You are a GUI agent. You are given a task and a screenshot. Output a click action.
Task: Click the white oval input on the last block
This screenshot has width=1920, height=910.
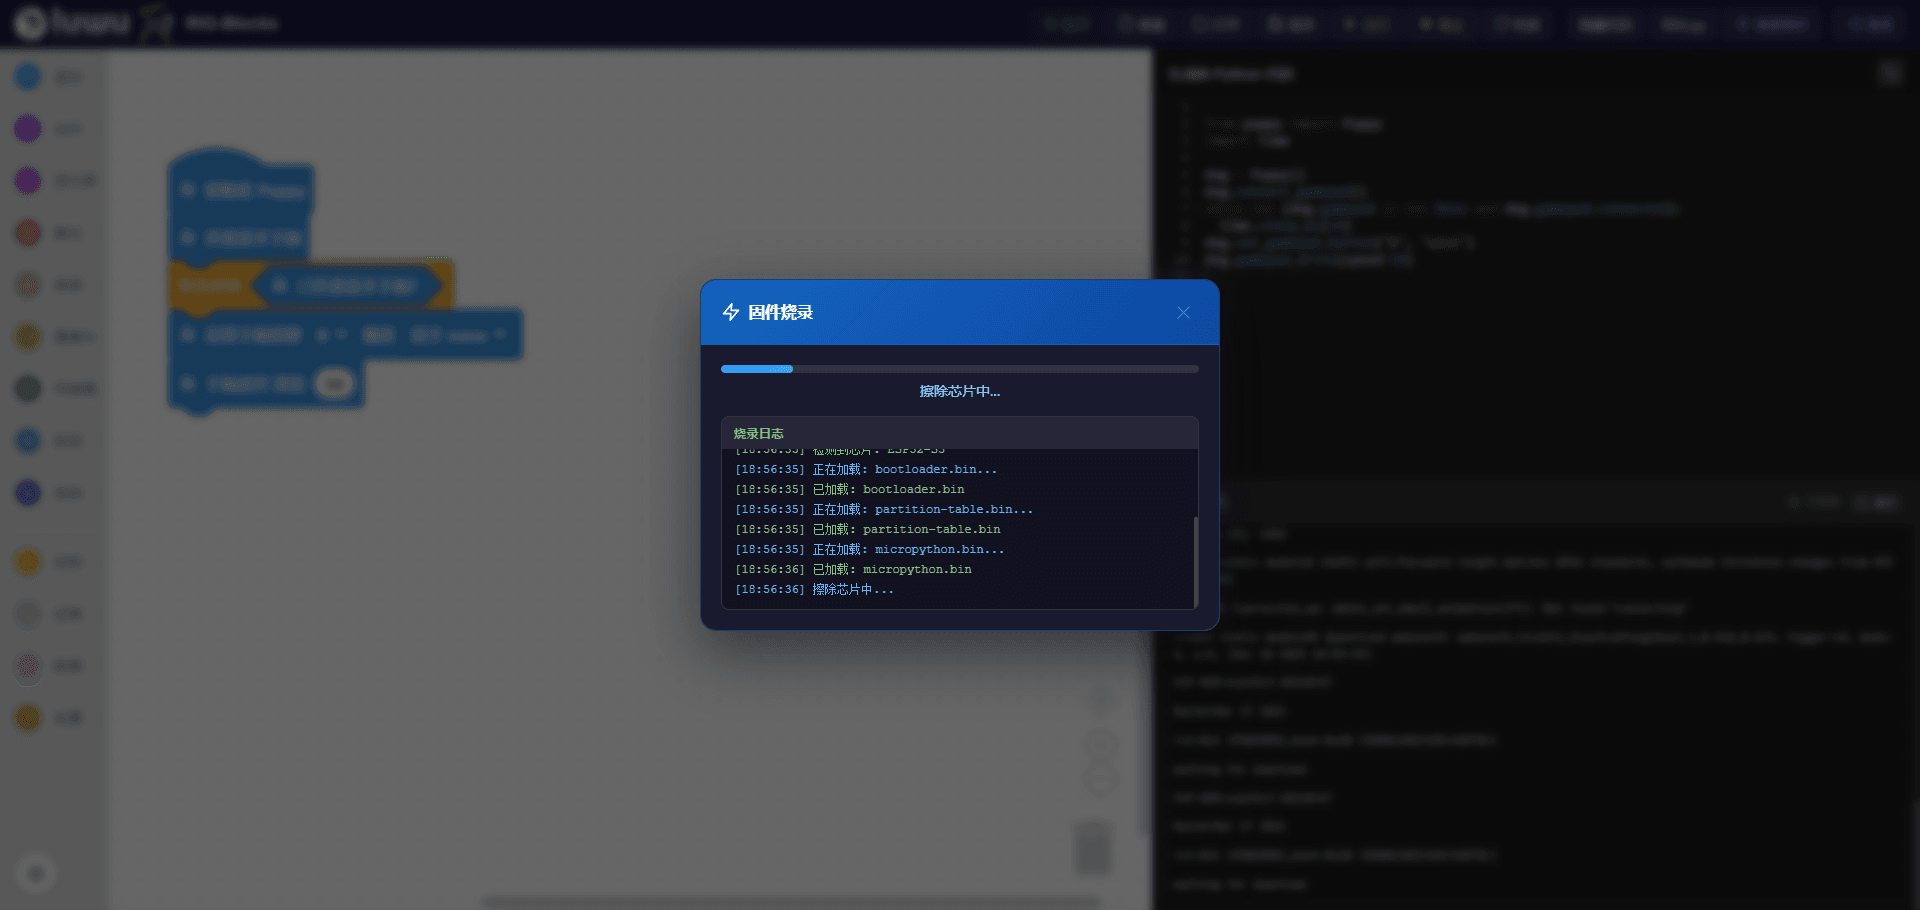coord(335,384)
